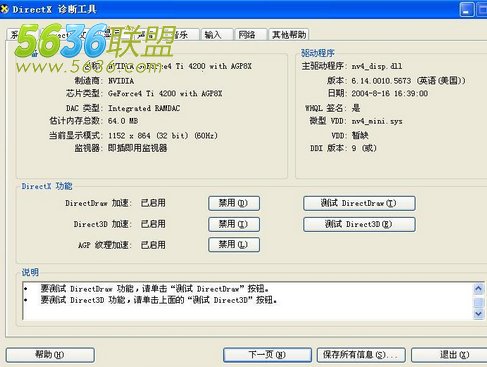487x367 pixels.
Task: Click mini VDD value "nv4_mini.sys"
Action: 377,121
